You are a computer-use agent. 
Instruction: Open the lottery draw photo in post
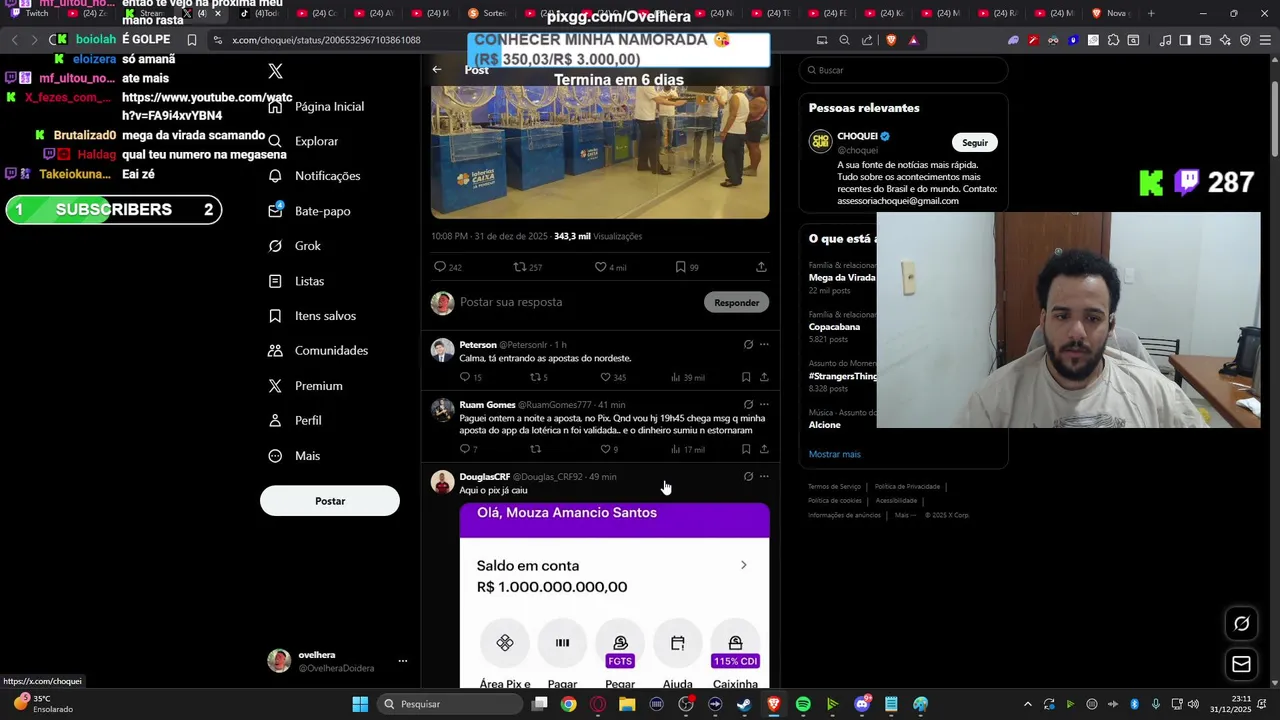coord(600,152)
